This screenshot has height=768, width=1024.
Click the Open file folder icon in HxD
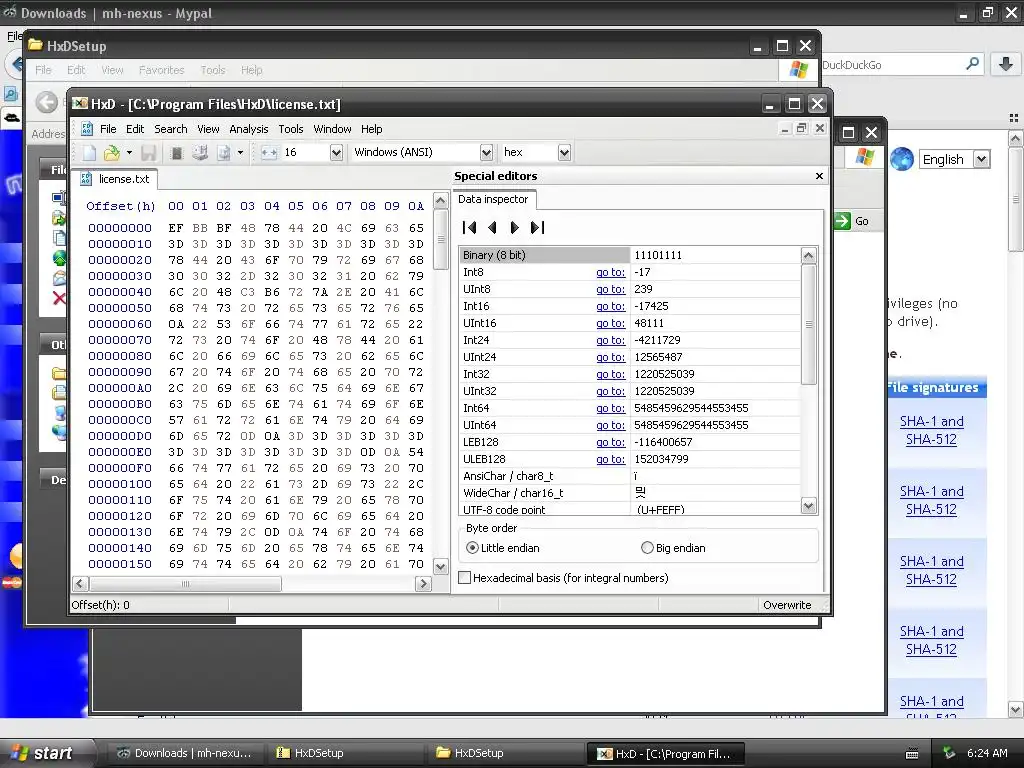[112, 153]
